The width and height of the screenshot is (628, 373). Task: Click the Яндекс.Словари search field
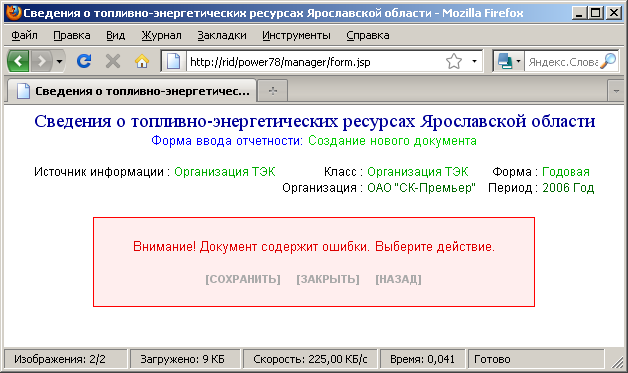click(x=562, y=62)
